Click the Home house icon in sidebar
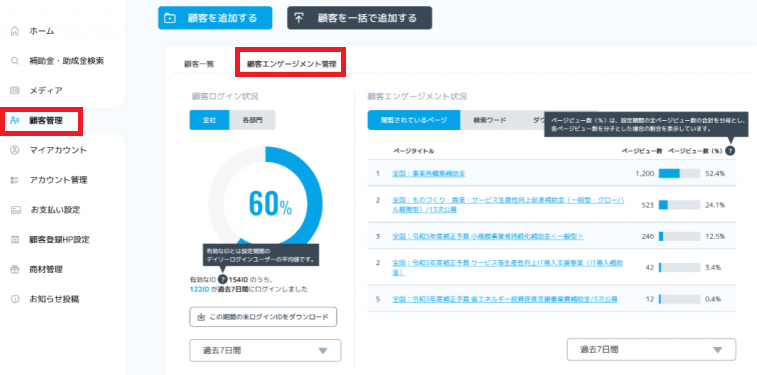This screenshot has width=757, height=375. tap(14, 31)
